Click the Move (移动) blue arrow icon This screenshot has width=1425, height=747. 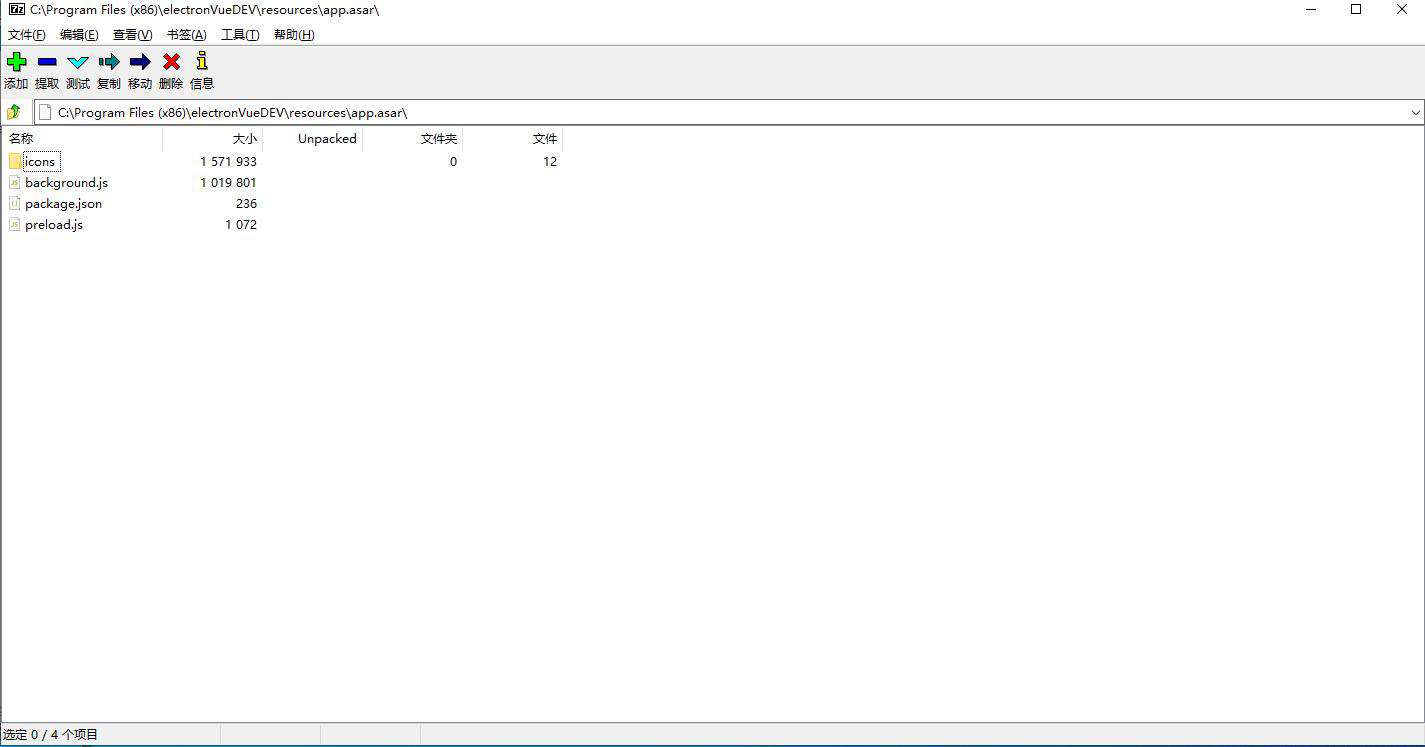(x=140, y=62)
